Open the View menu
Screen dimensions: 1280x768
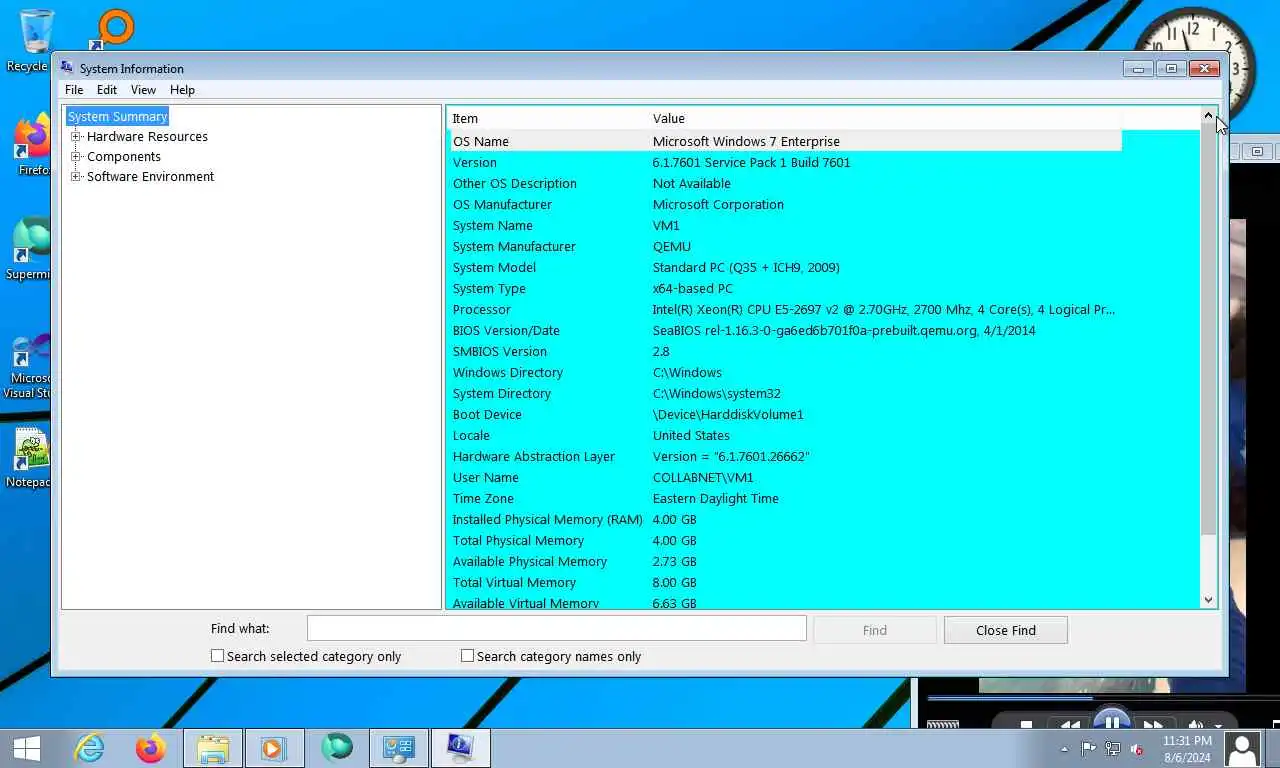pyautogui.click(x=143, y=89)
